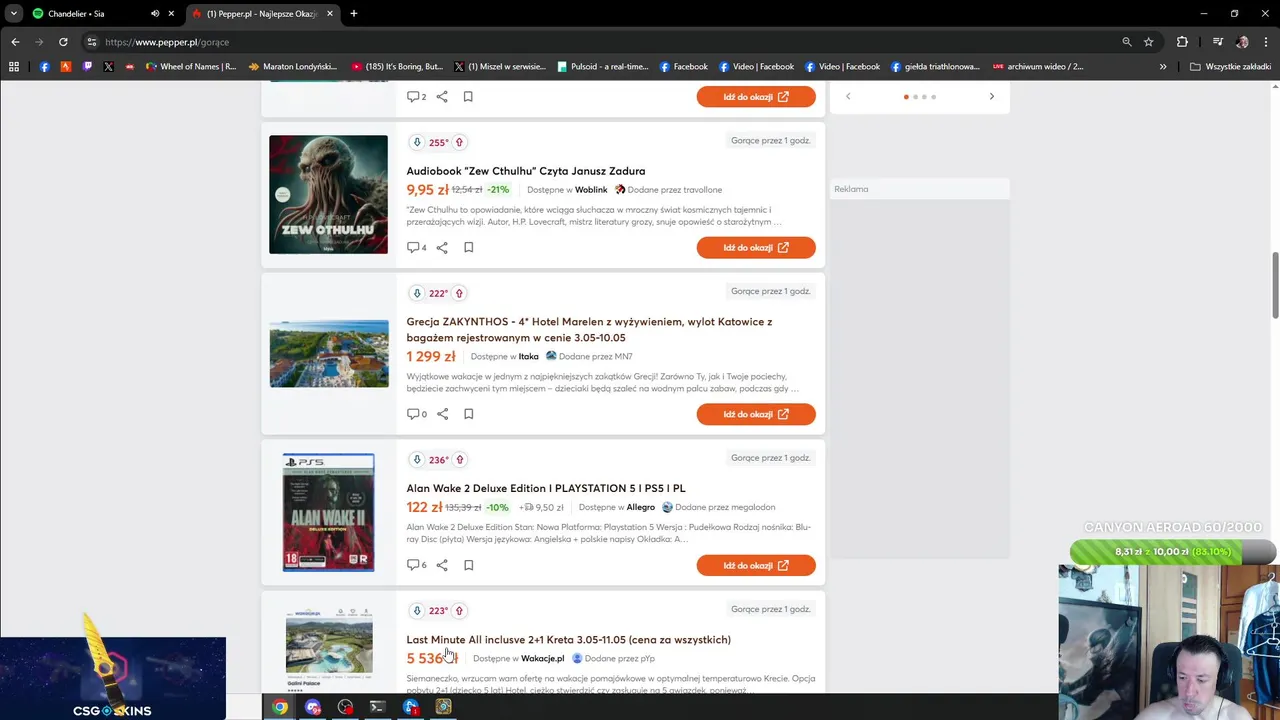Click the address bar URL field

(x=600, y=42)
